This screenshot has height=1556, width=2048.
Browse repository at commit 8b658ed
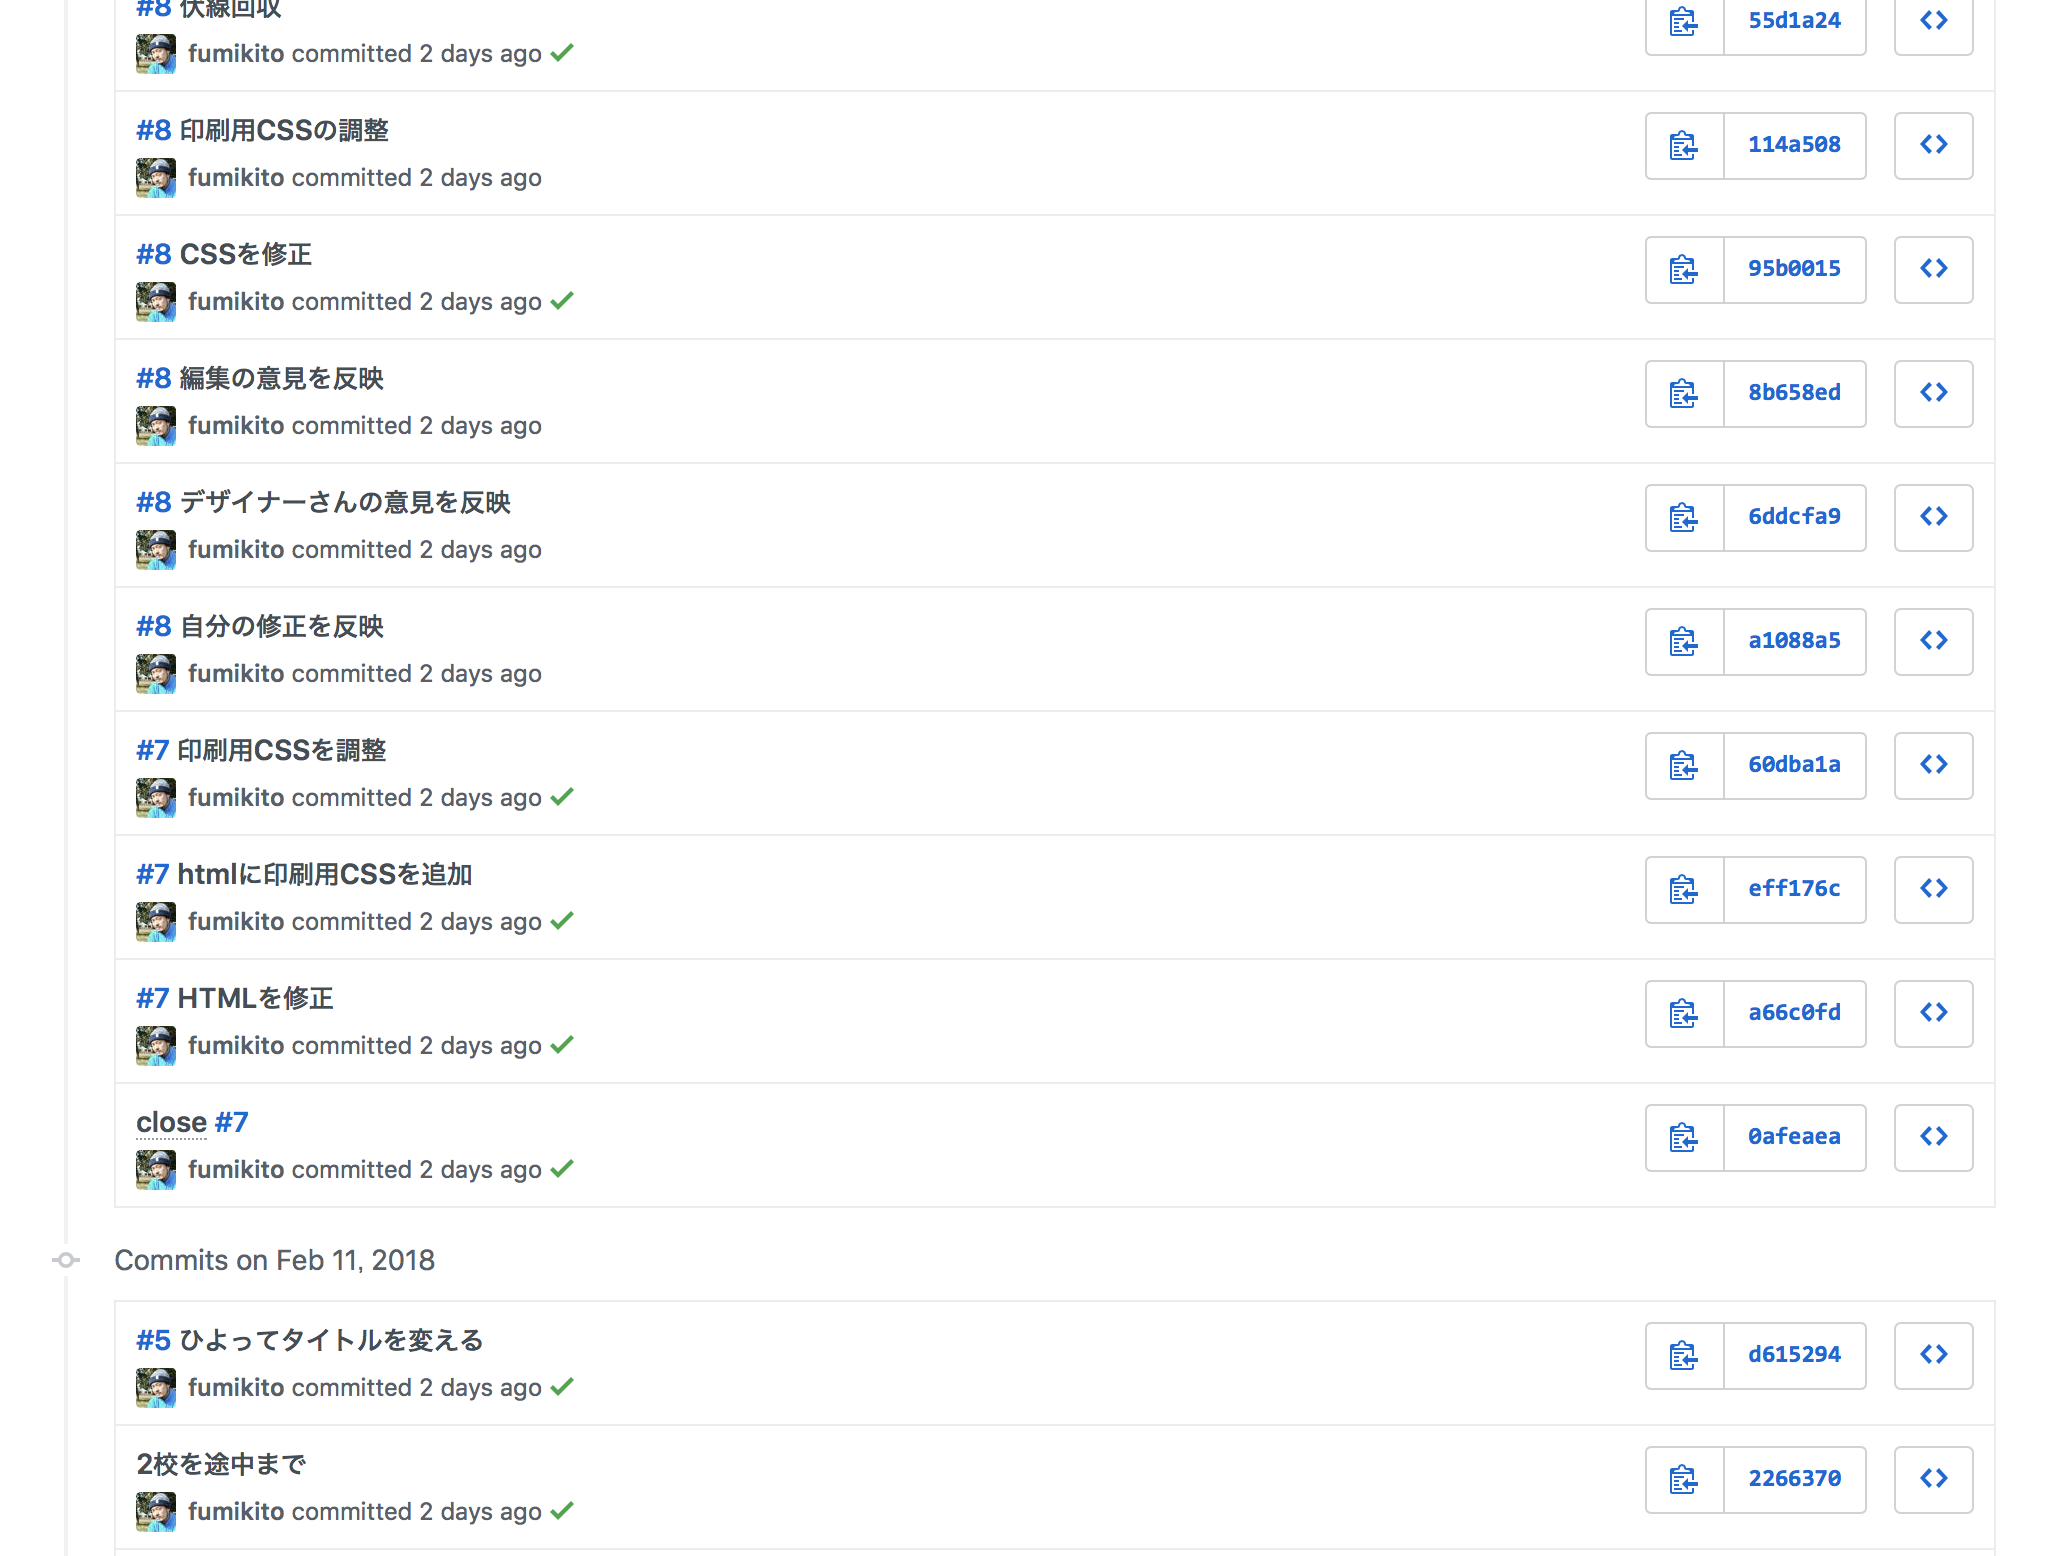point(1933,393)
